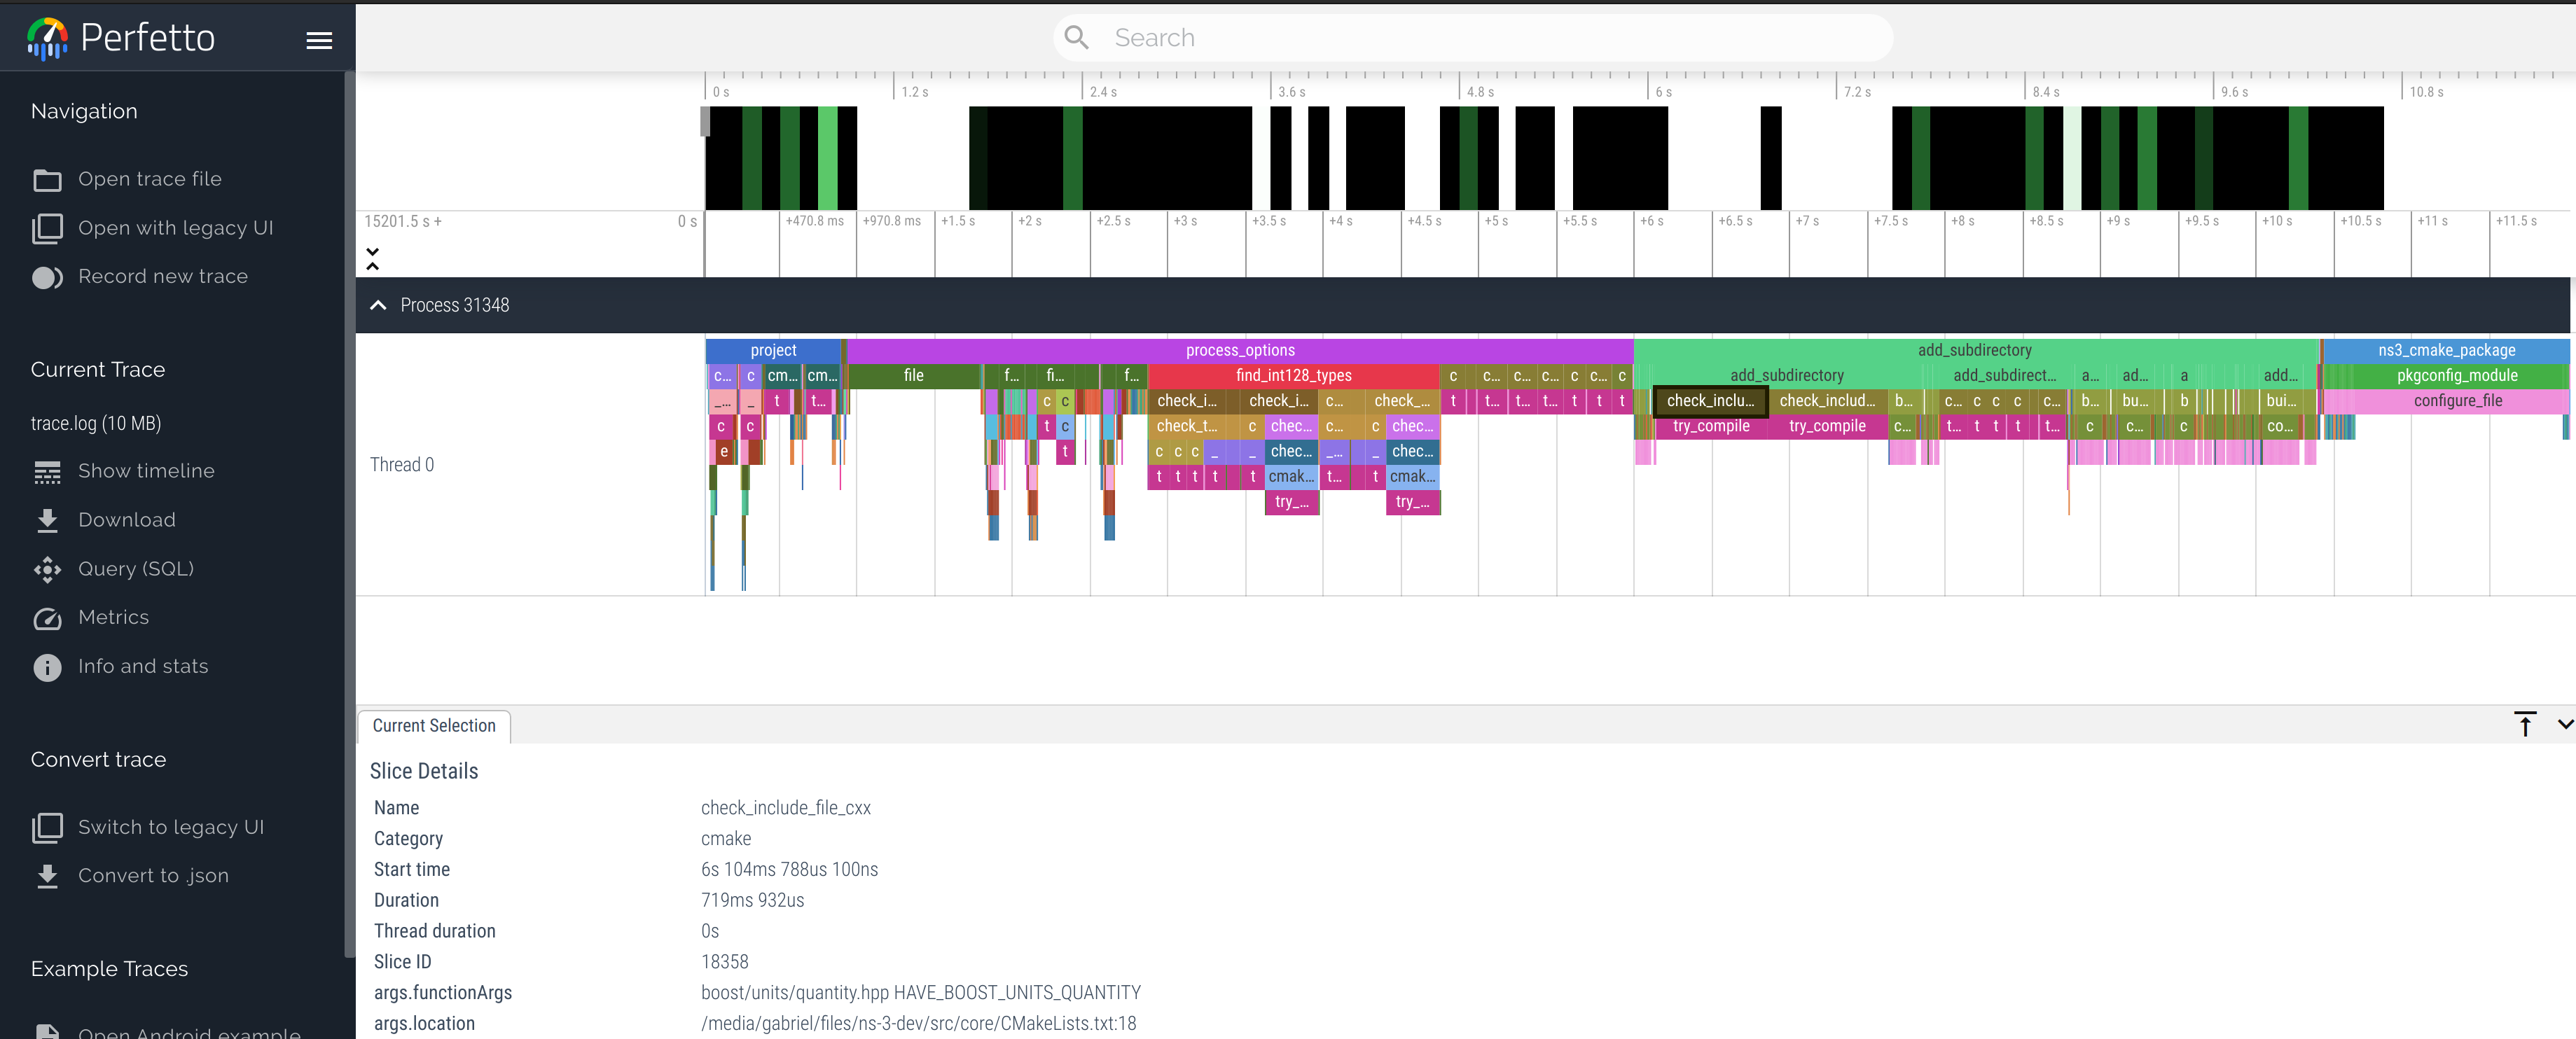Select Record new trace in the sidebar
The width and height of the screenshot is (2576, 1039).
click(x=163, y=276)
